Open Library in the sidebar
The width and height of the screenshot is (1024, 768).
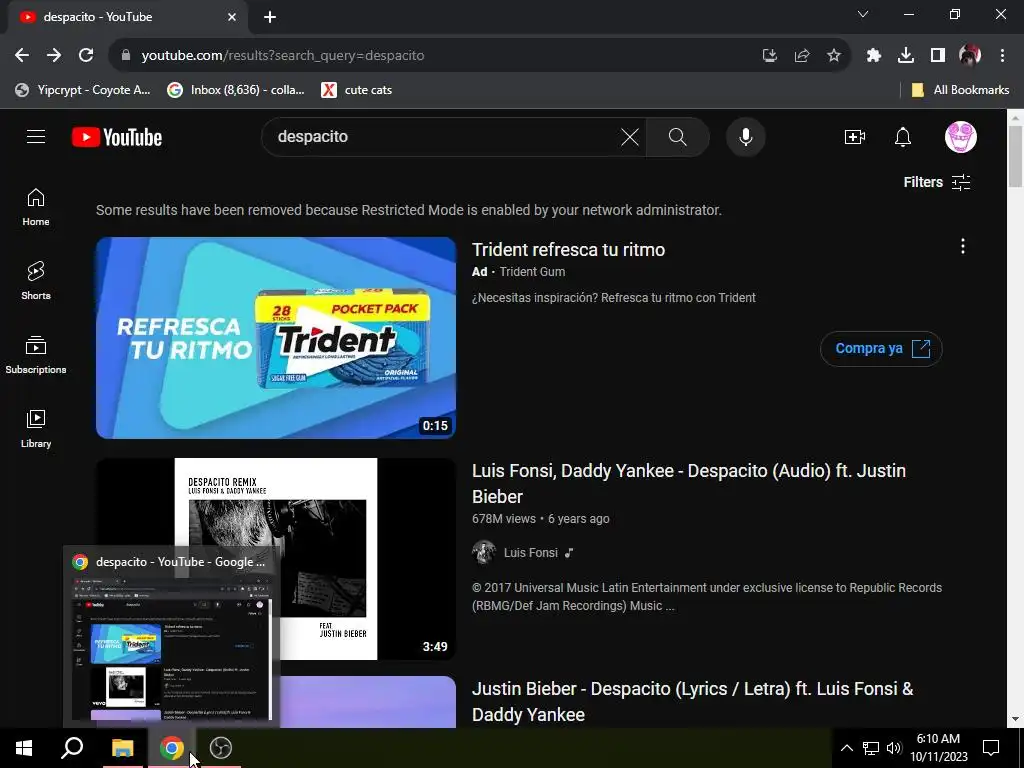[36, 428]
